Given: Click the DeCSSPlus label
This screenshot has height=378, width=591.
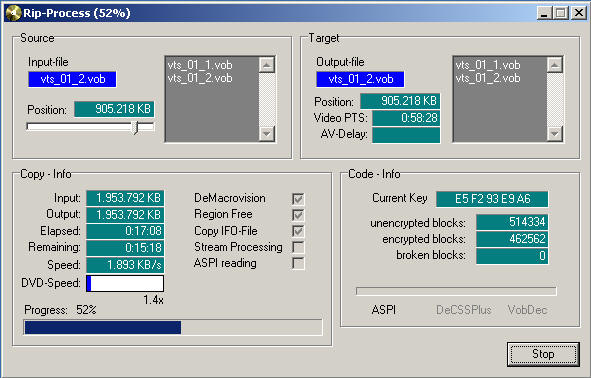Looking at the screenshot, I should coord(464,310).
